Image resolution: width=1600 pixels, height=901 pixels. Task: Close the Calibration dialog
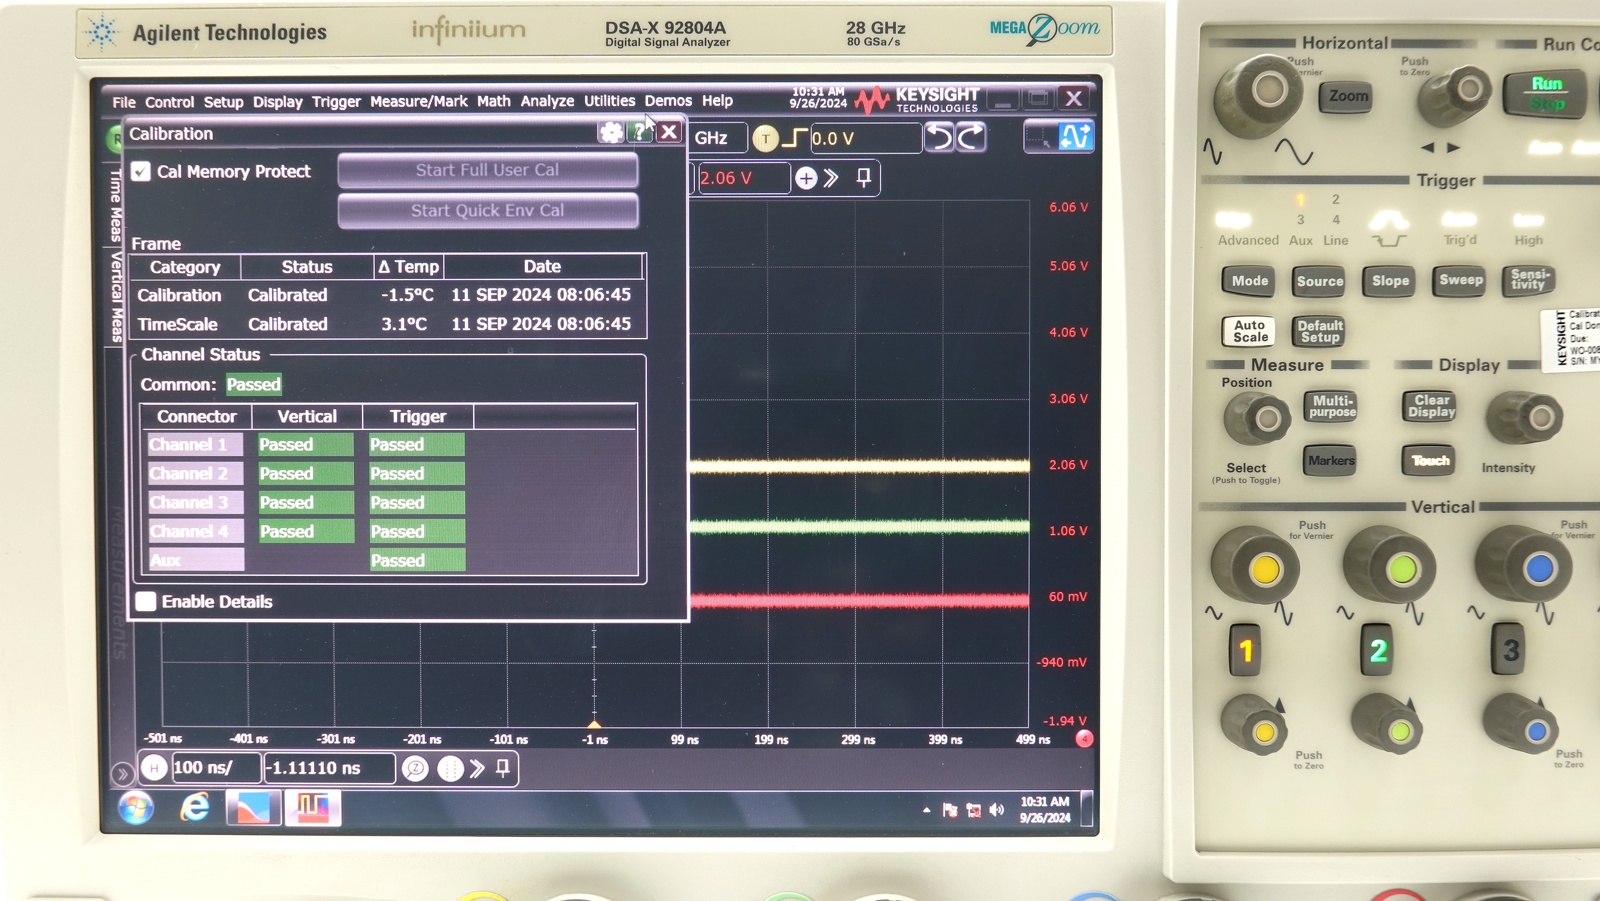669,132
